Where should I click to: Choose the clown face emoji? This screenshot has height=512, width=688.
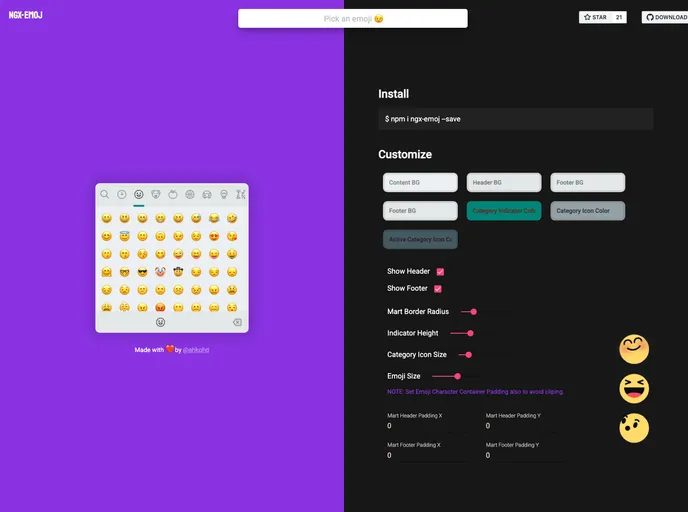160,272
